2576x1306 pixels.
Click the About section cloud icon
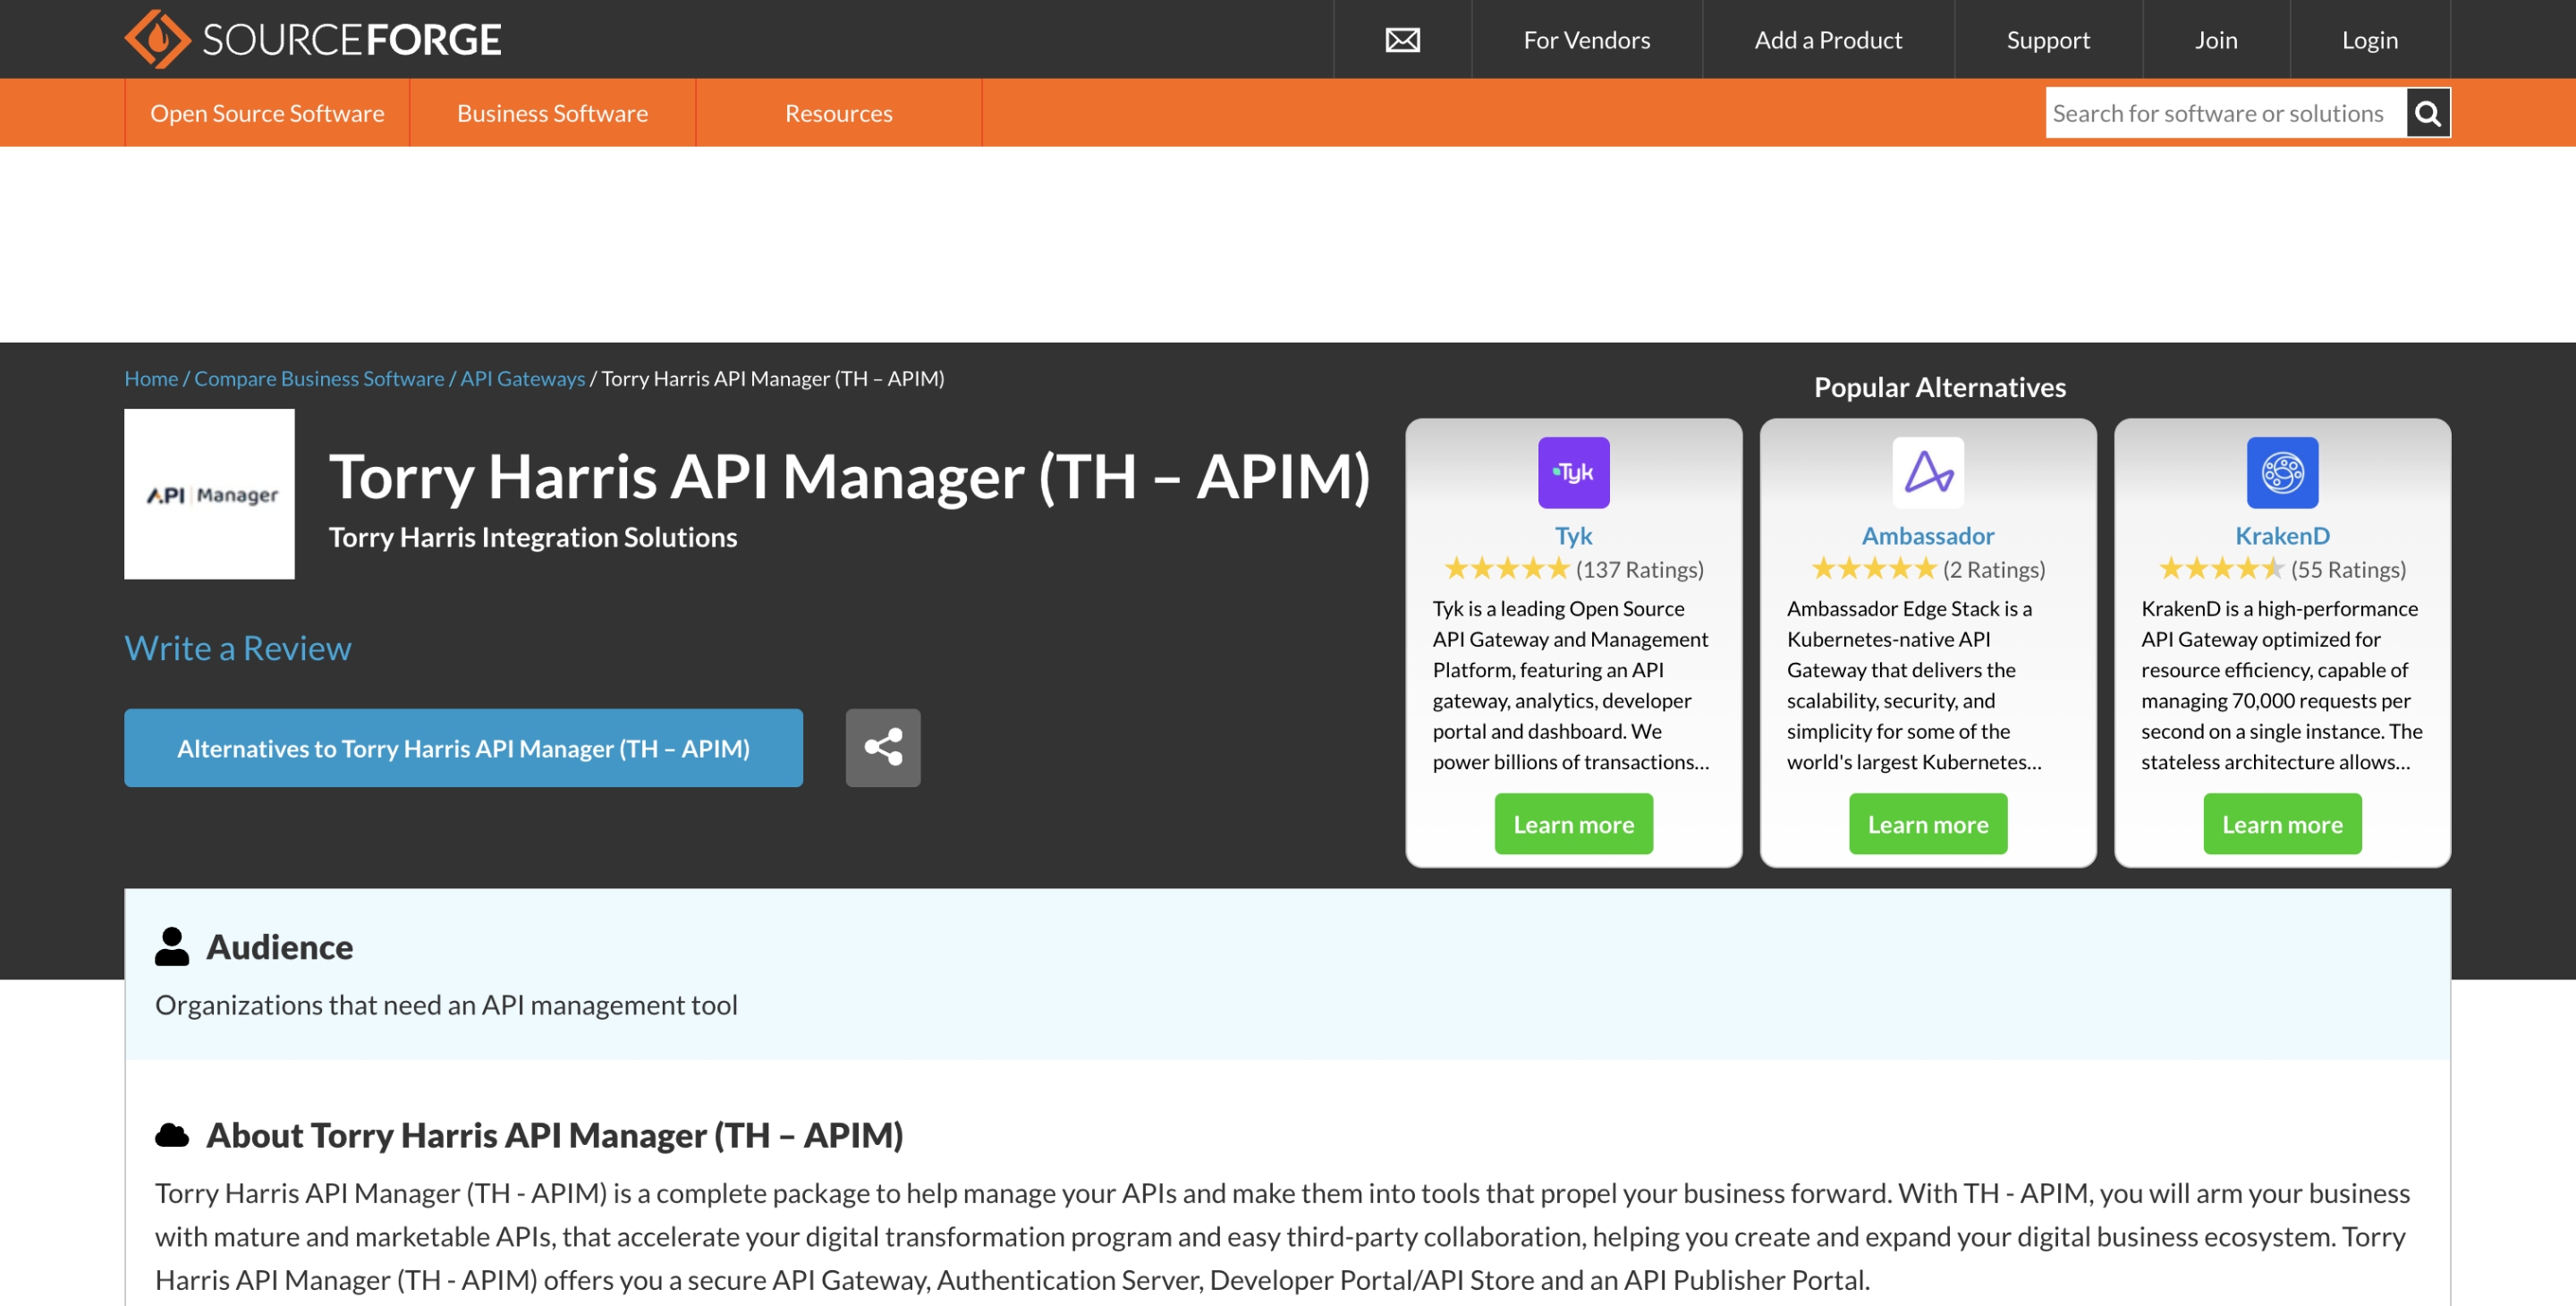[x=172, y=1134]
